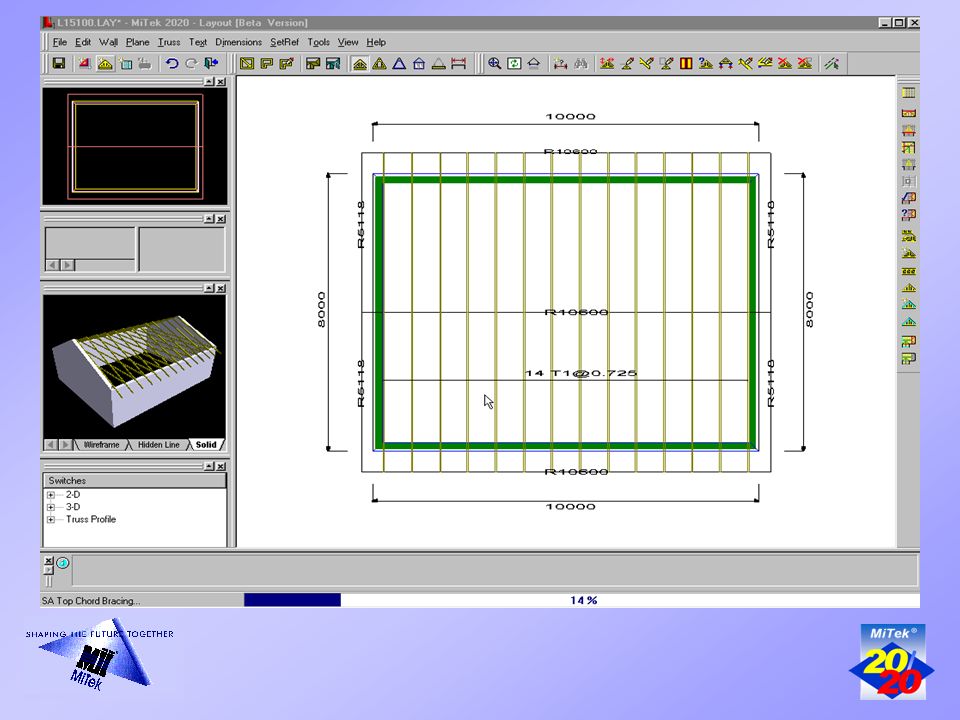
Task: Switch to the Wireframe tab
Action: 101,445
